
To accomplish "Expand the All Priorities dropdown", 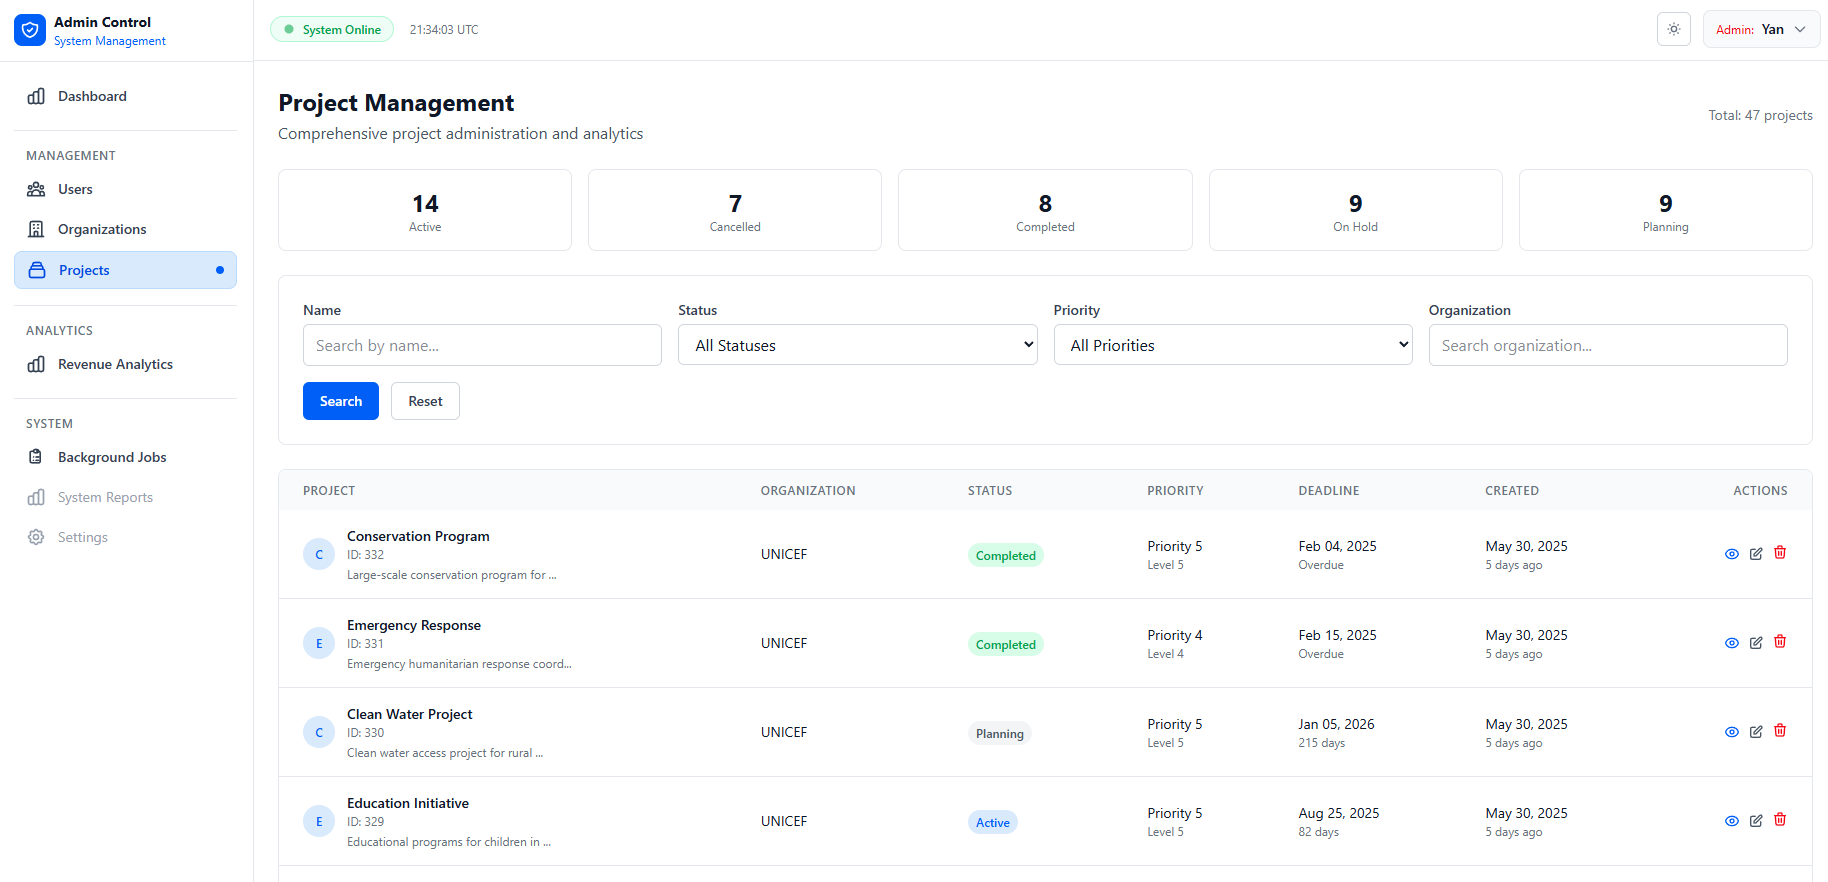I will point(1232,345).
